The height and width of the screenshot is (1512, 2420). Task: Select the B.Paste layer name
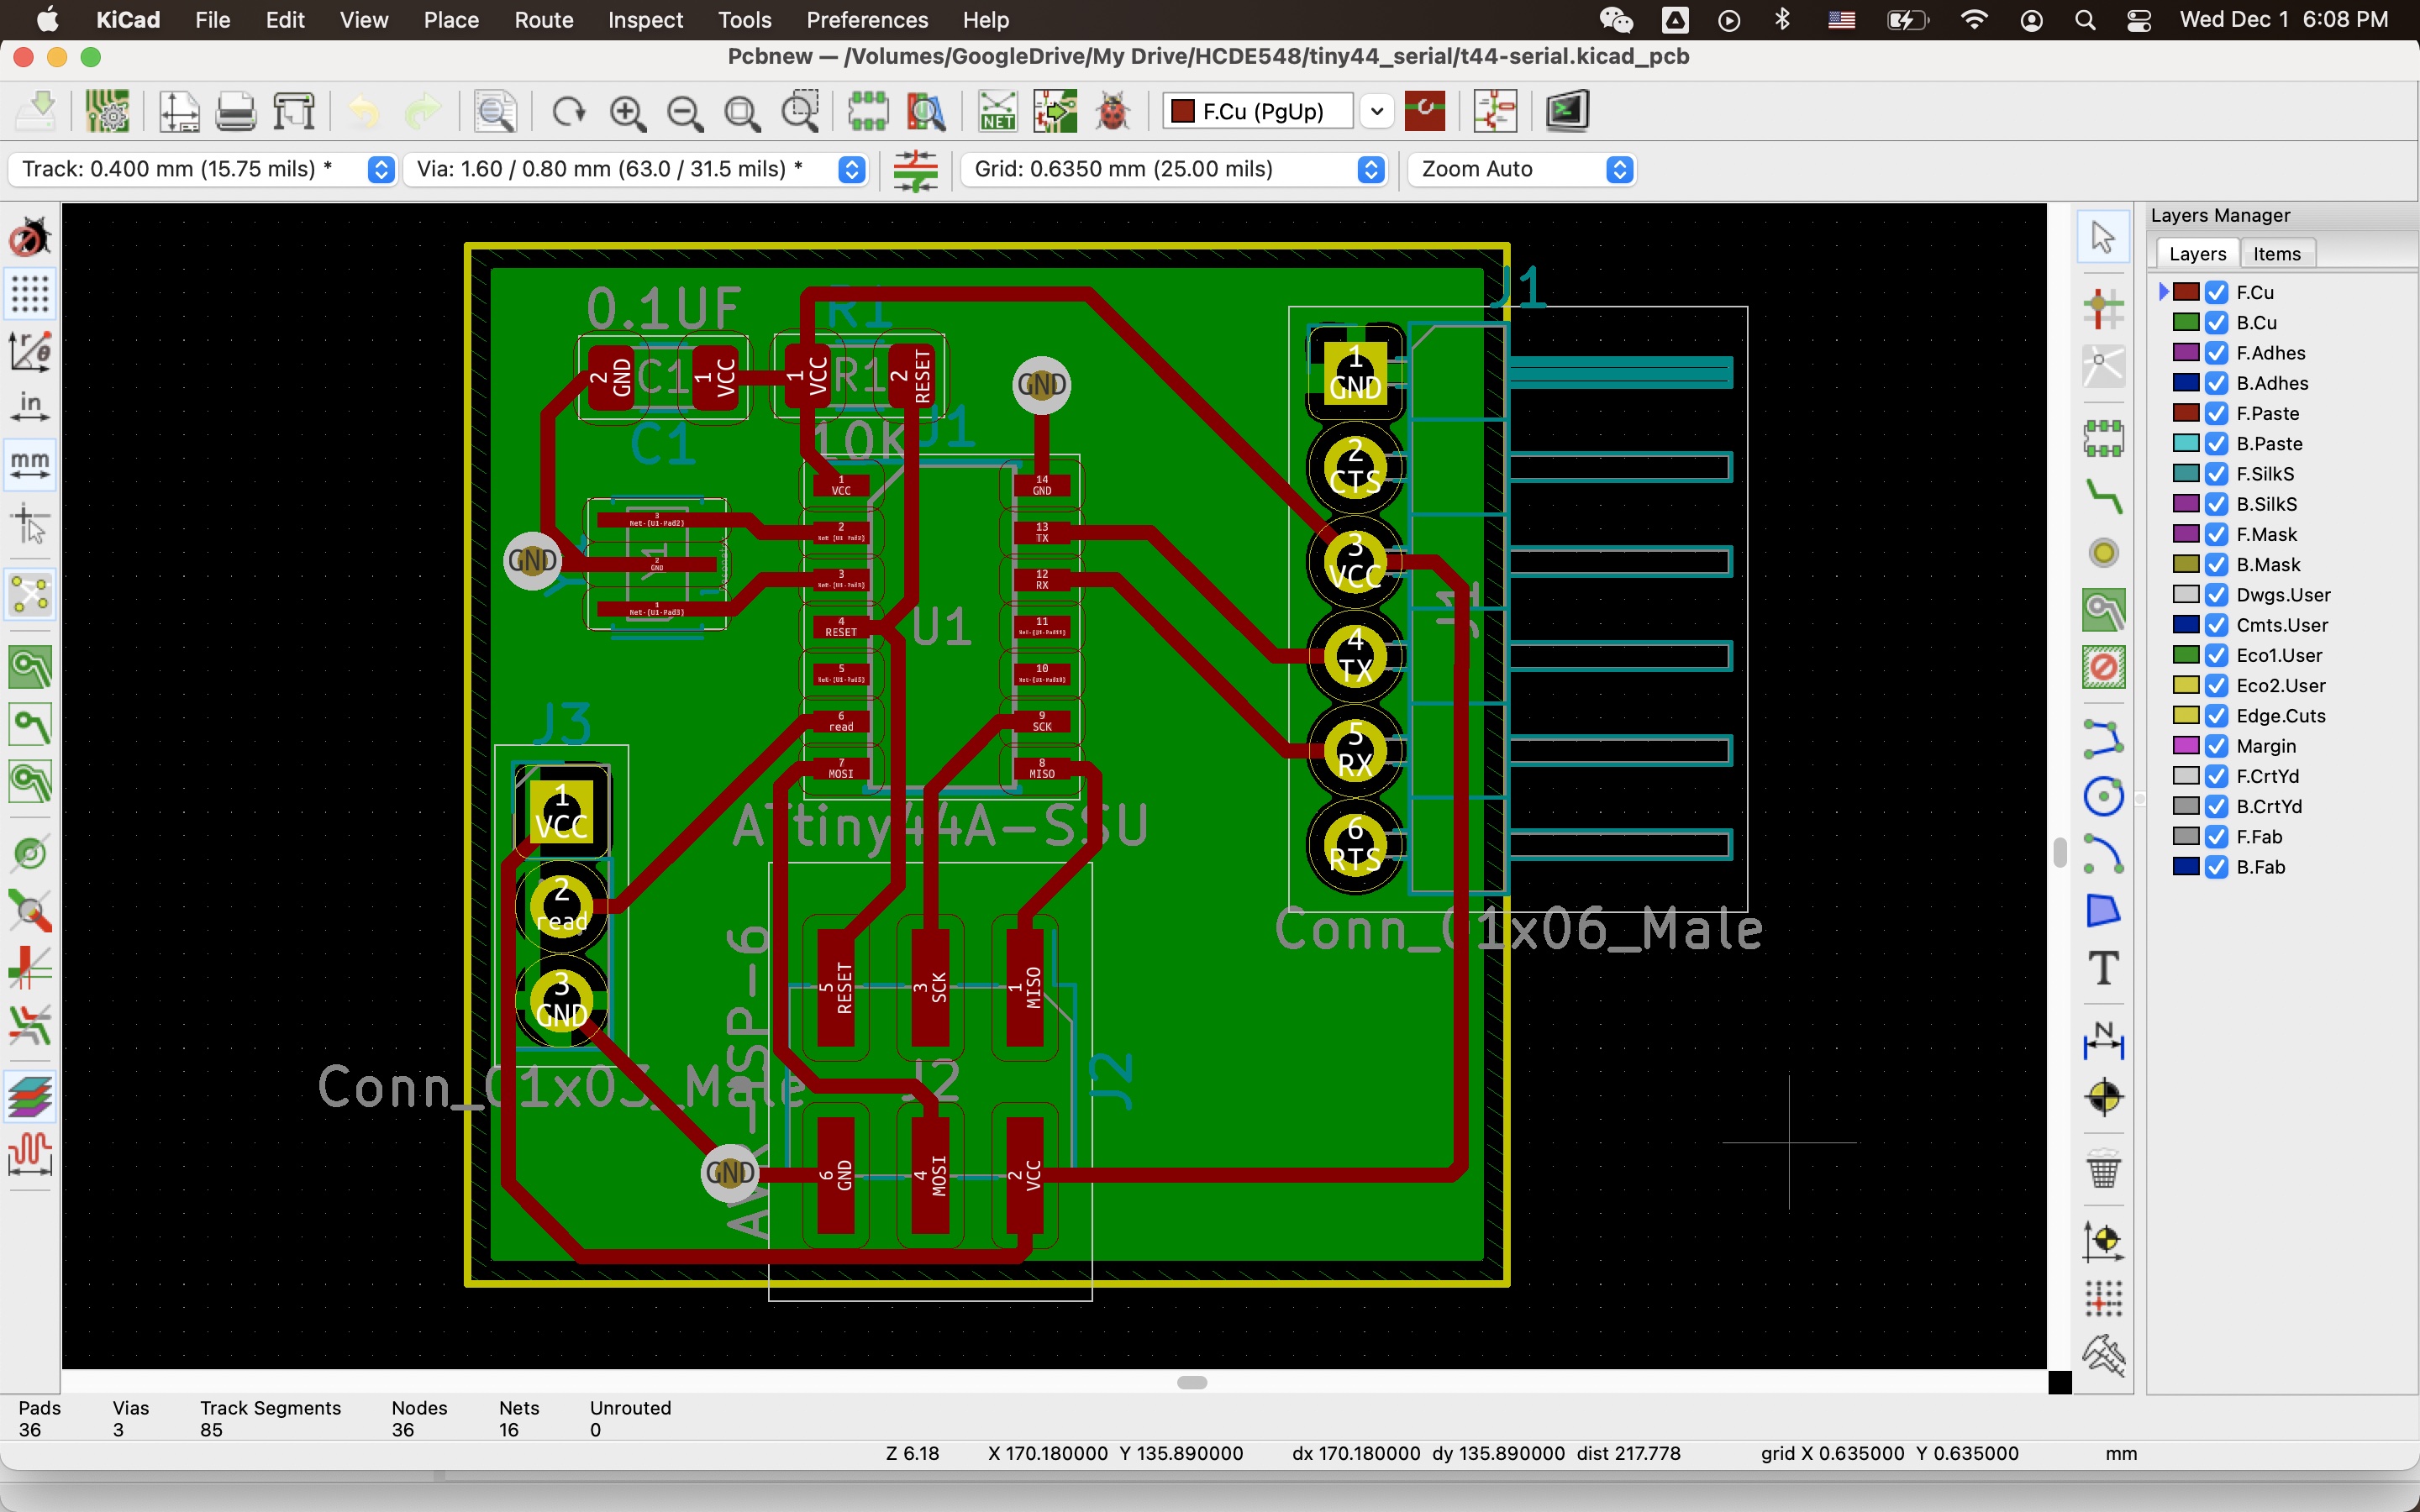2270,443
